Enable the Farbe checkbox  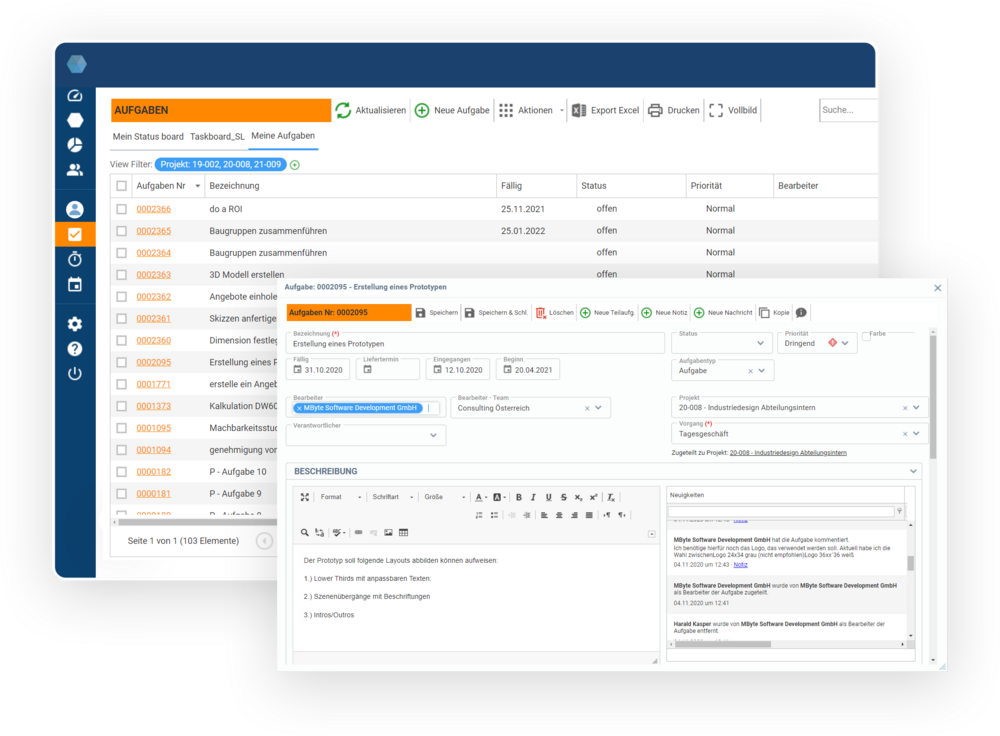pyautogui.click(x=866, y=337)
